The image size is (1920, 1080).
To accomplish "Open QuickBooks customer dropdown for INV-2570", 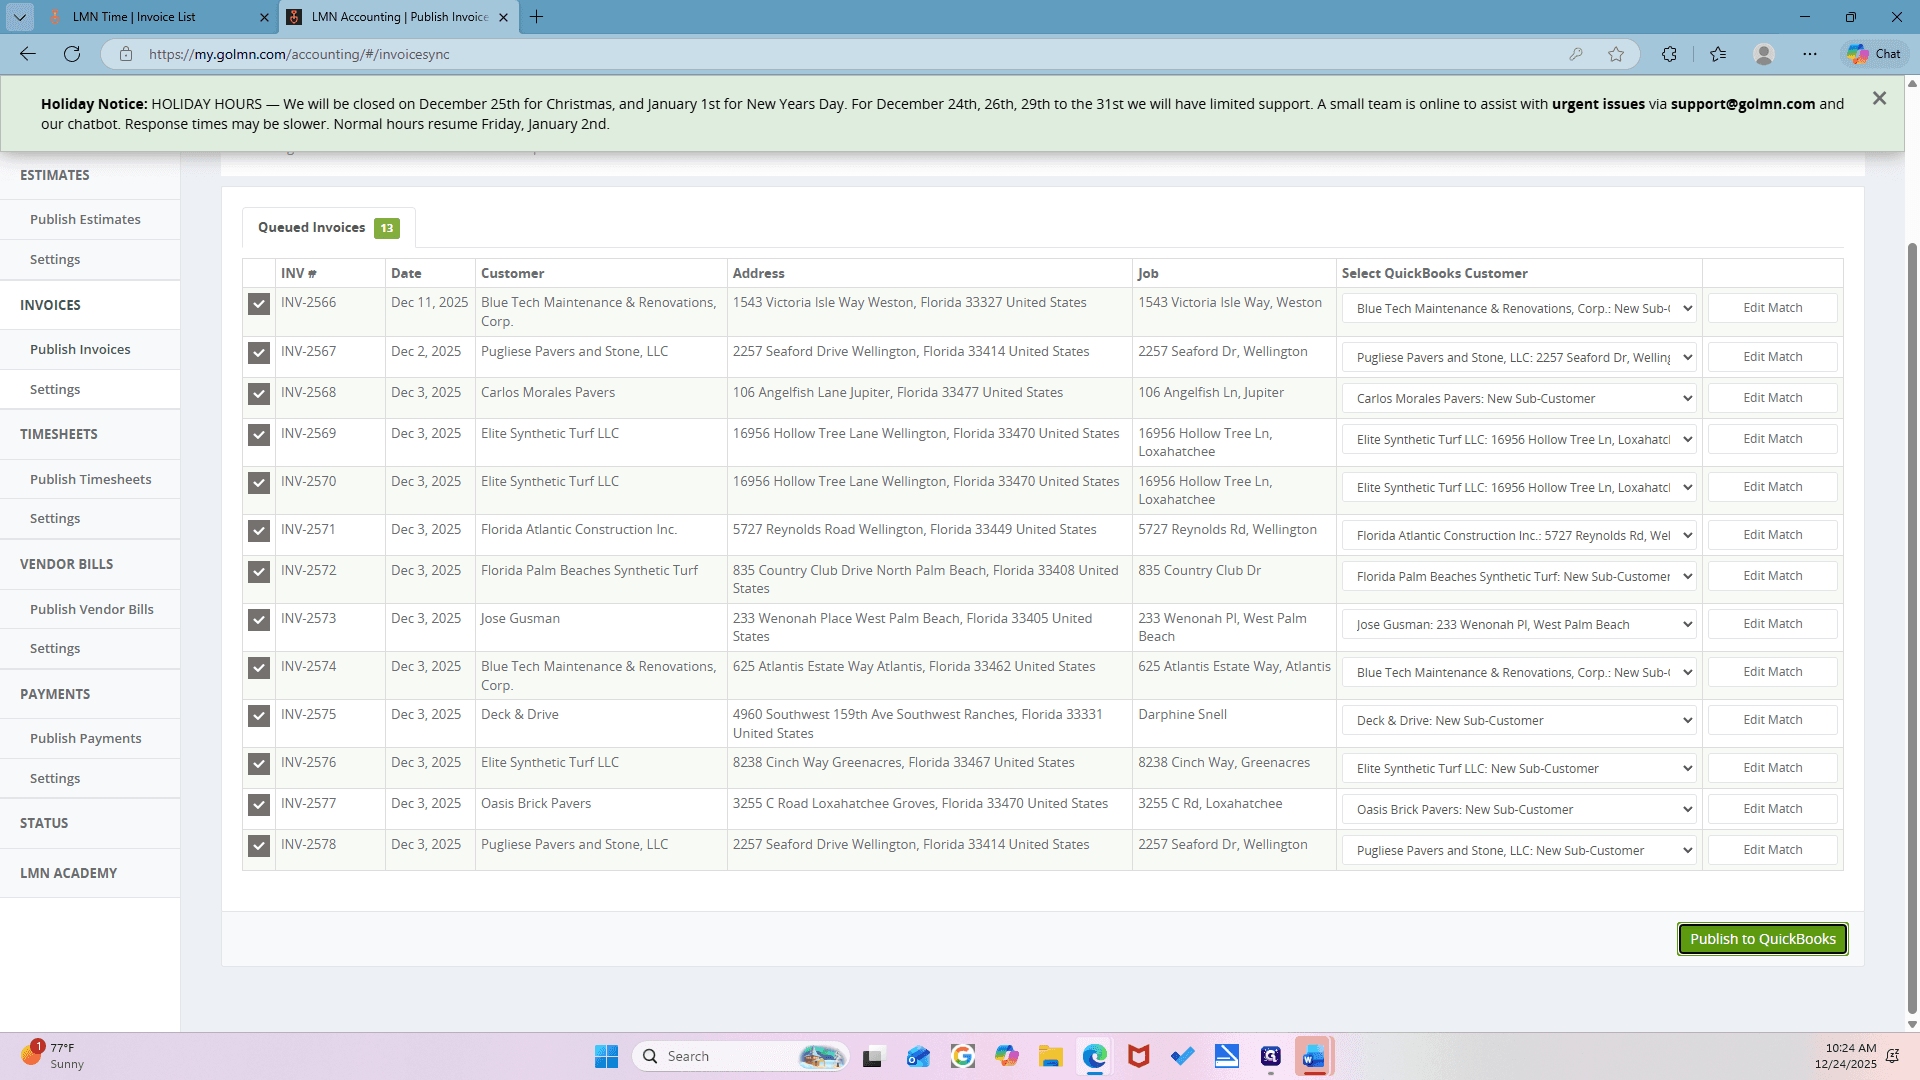I will coord(1519,487).
